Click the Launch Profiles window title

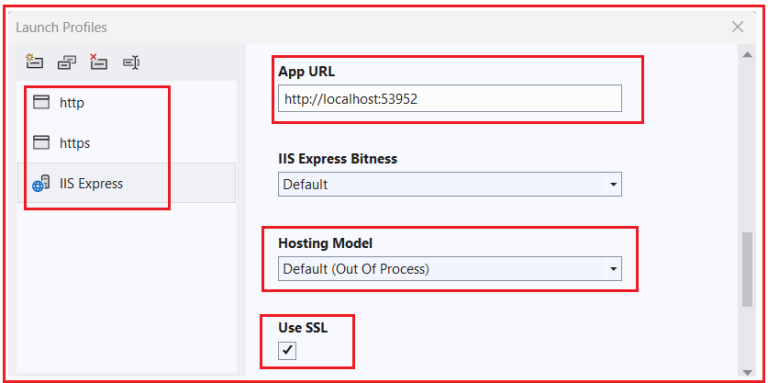(x=61, y=27)
